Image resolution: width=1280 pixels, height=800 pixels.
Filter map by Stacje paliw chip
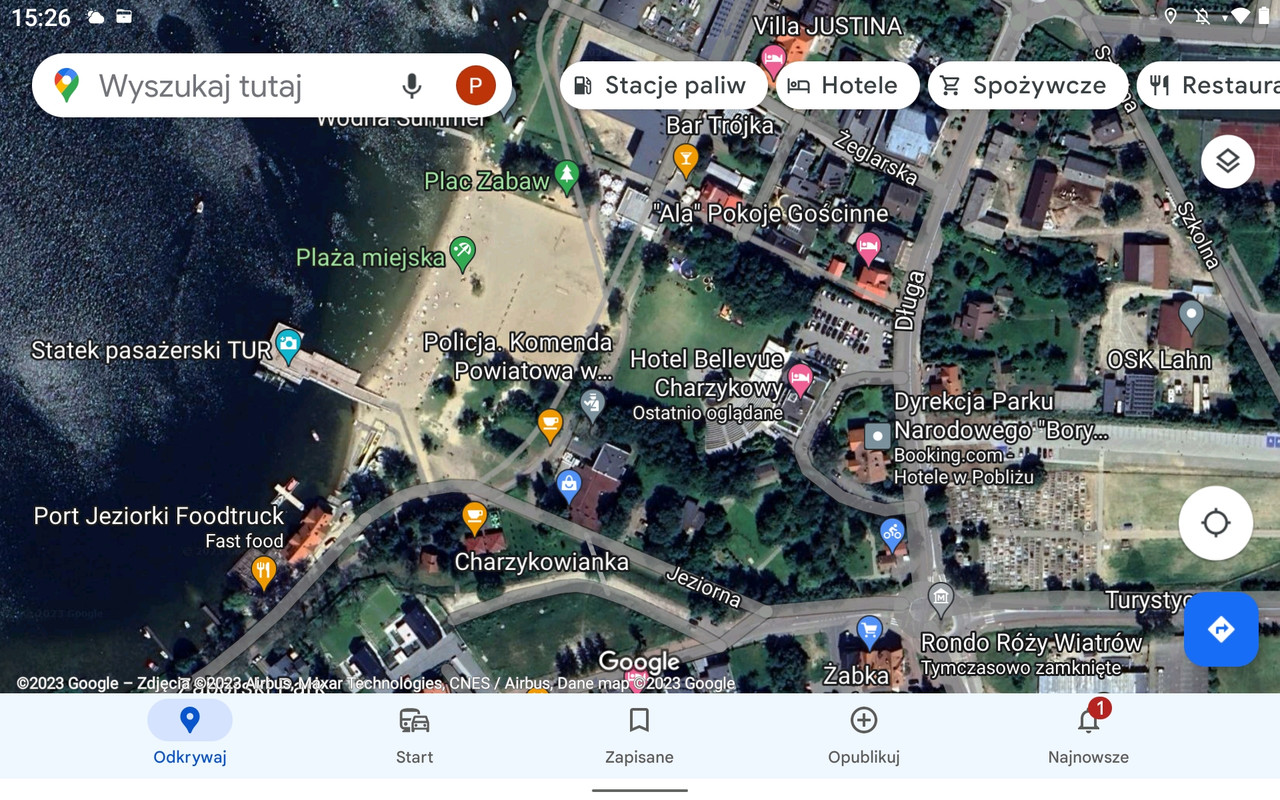click(663, 86)
